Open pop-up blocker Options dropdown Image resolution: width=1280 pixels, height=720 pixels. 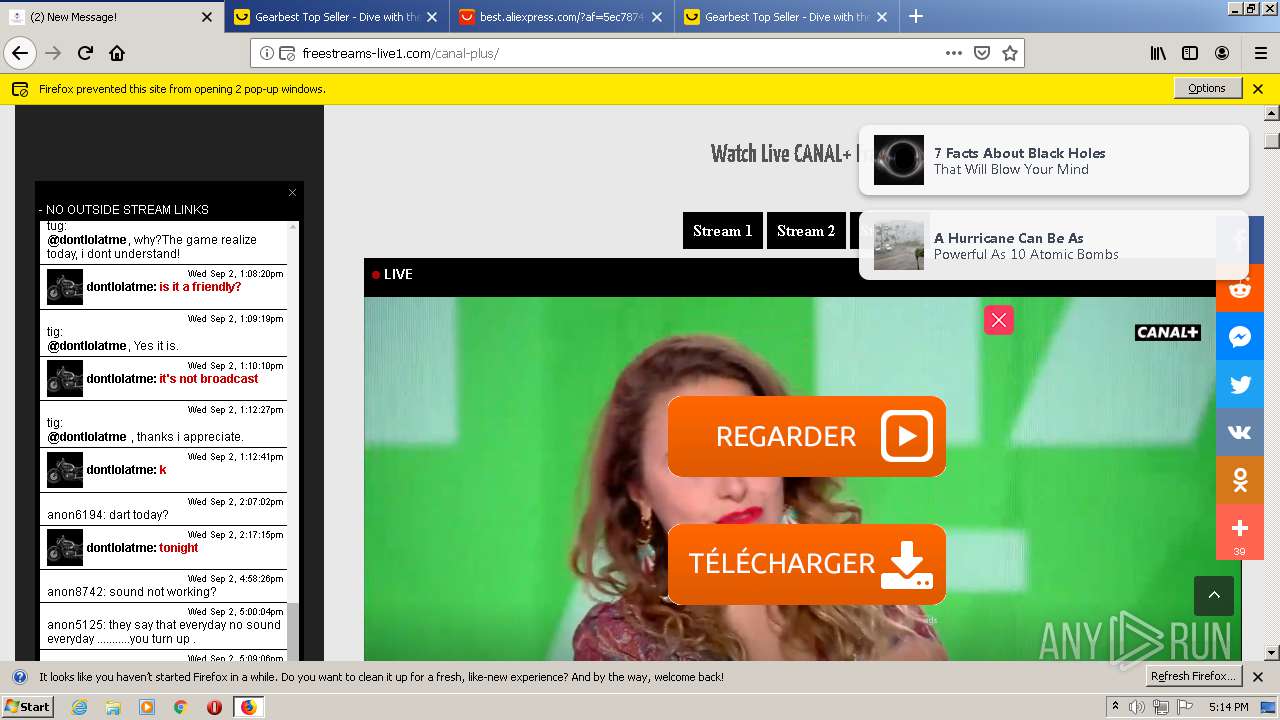coord(1207,88)
